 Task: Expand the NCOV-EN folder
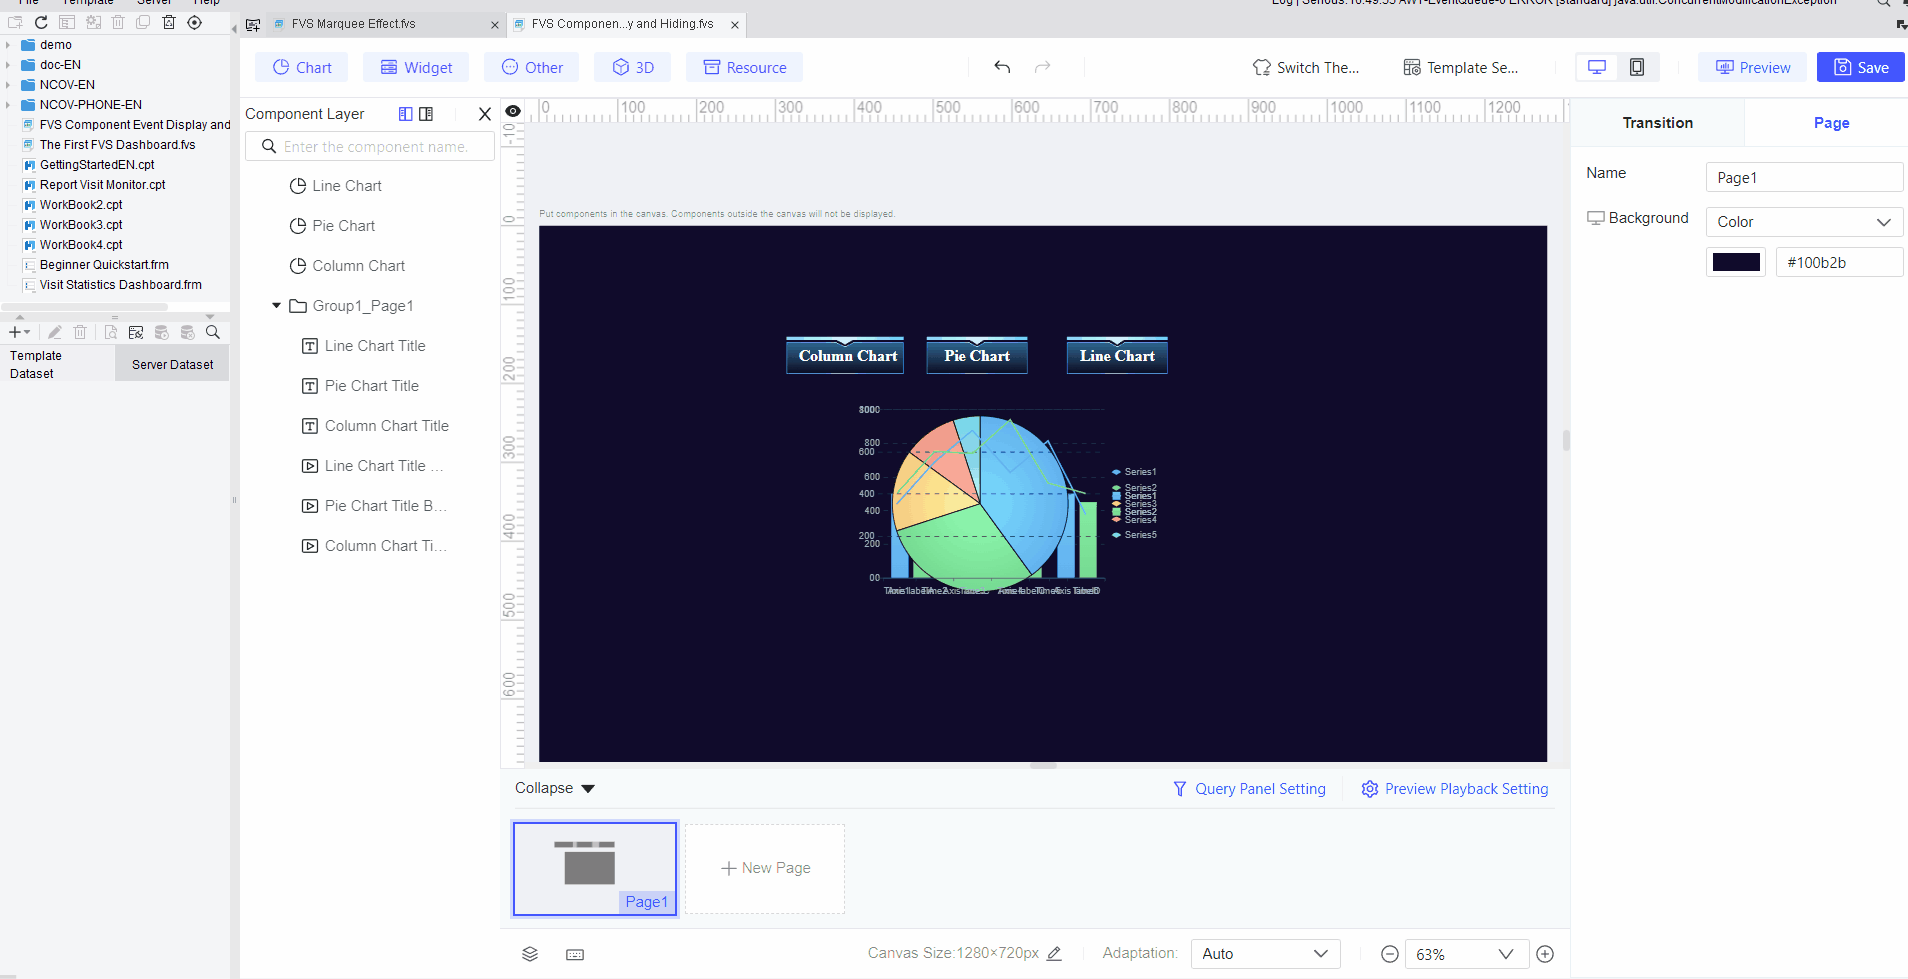tap(8, 85)
